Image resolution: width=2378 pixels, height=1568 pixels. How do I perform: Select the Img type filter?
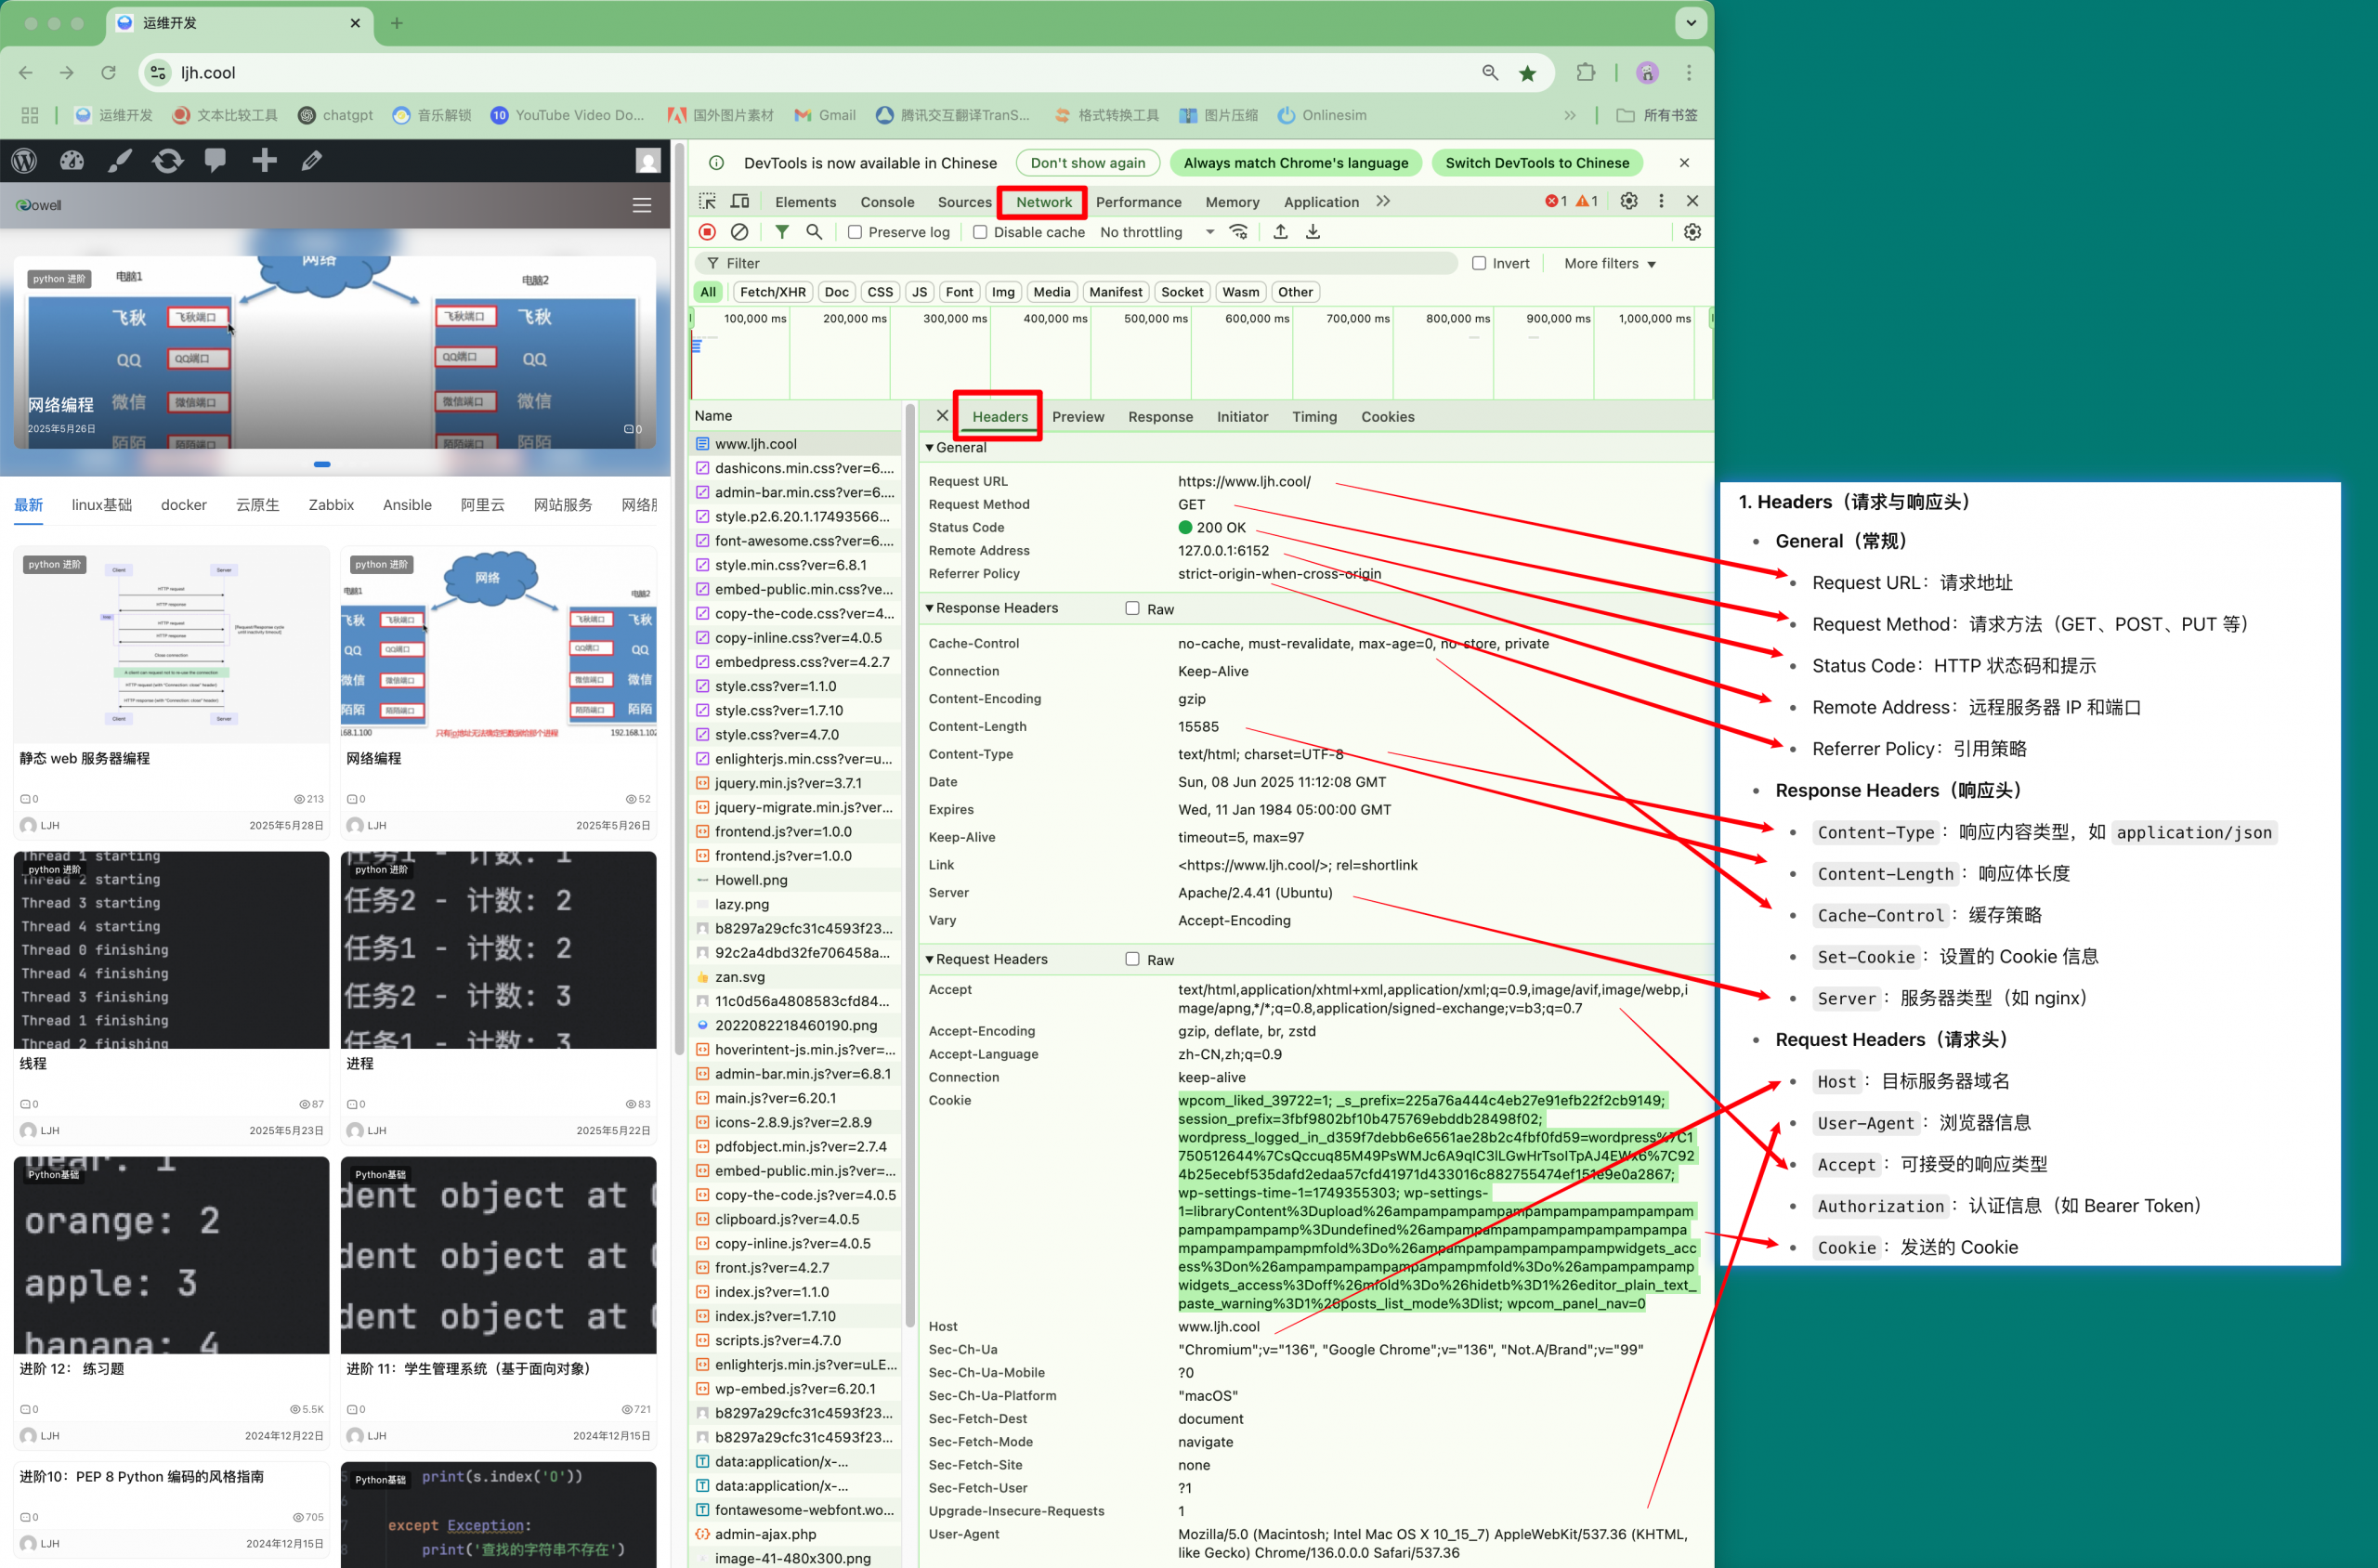point(1003,292)
